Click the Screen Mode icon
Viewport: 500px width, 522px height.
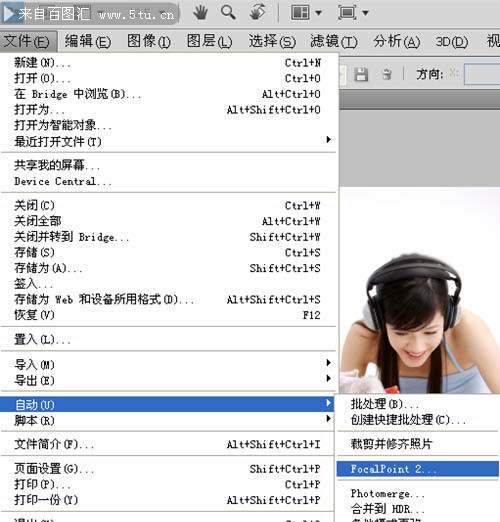[x=347, y=13]
